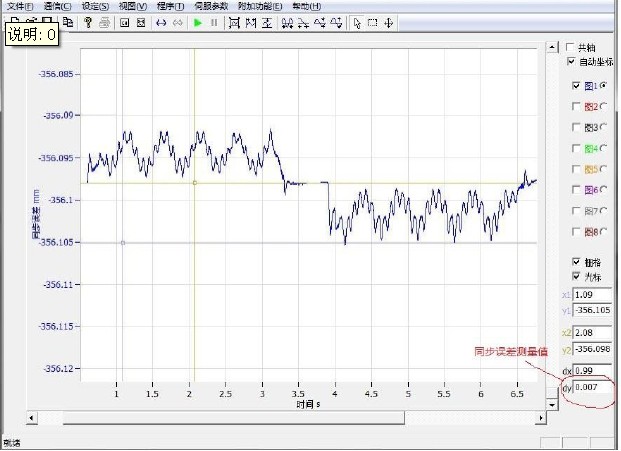
Task: Click the key icon in toolbar
Action: click(x=88, y=22)
